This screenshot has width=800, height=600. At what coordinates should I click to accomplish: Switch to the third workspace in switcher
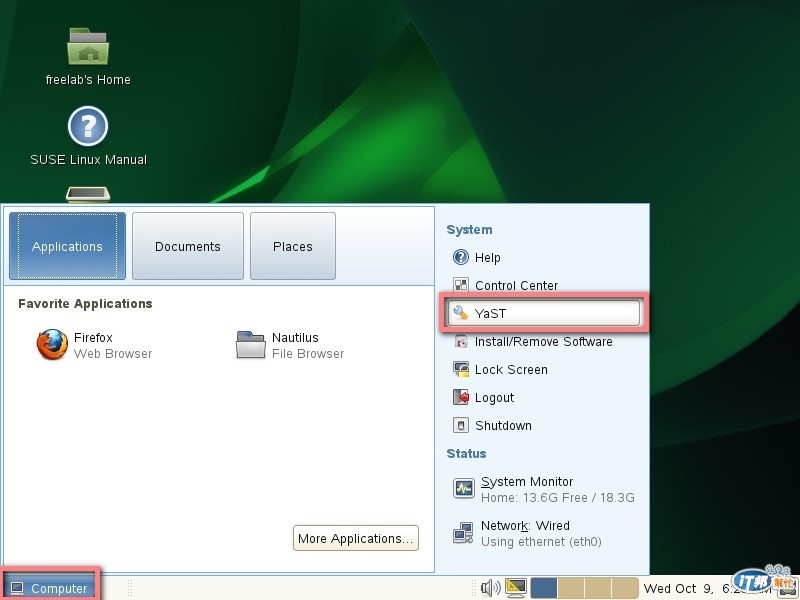598,588
